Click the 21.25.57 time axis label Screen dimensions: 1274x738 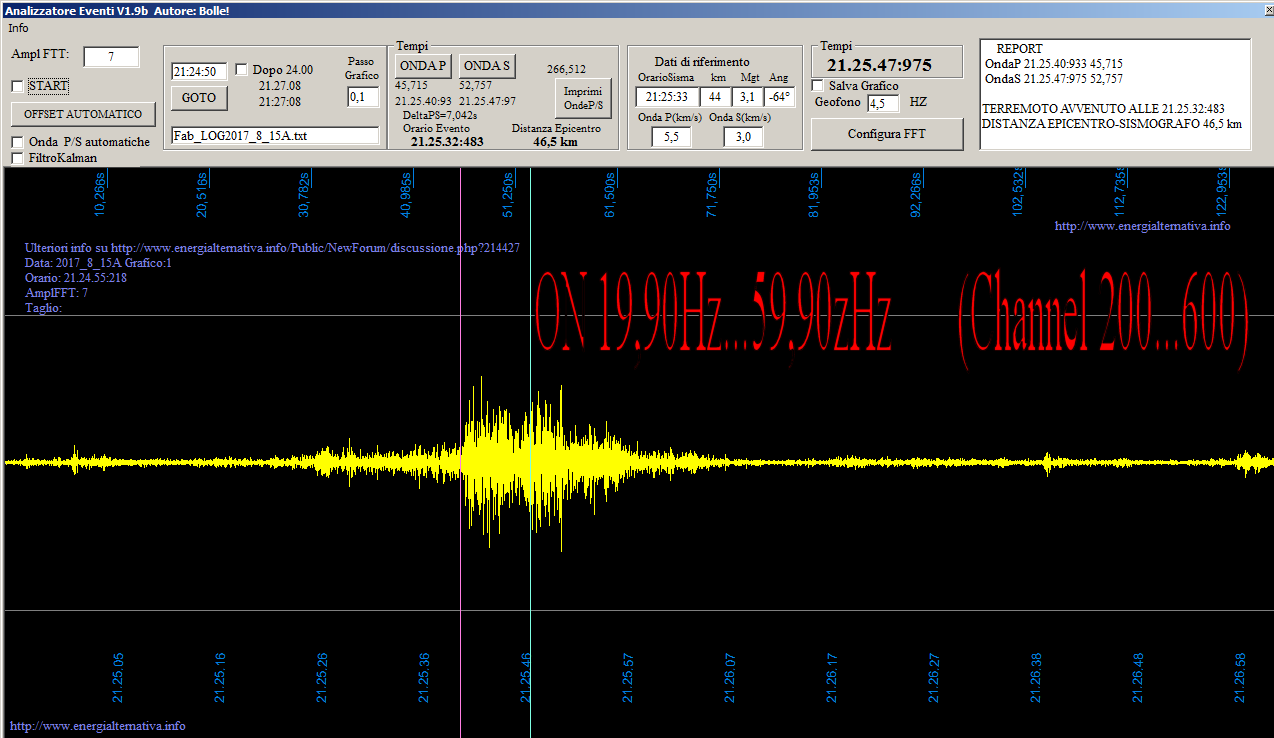pos(629,677)
